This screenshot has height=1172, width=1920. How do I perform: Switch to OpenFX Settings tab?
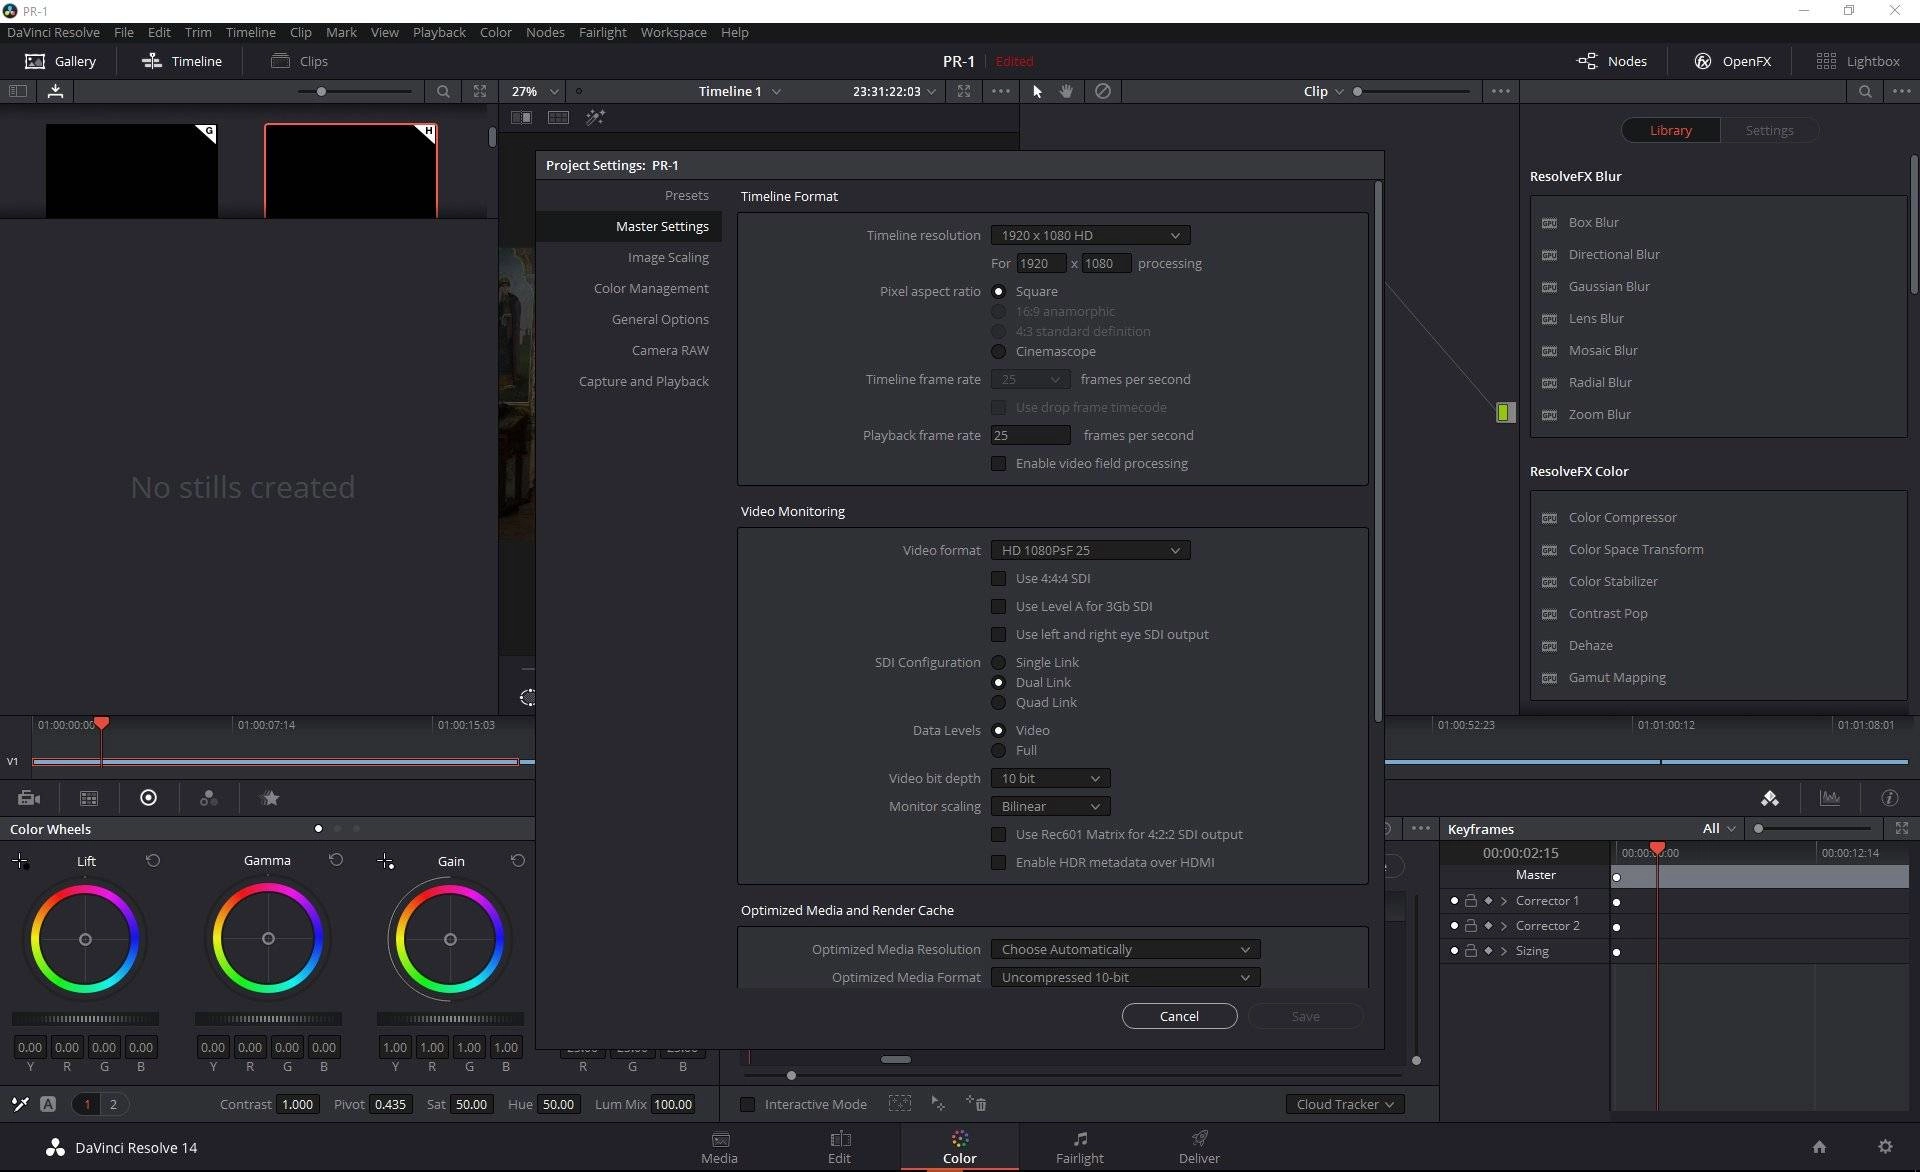[x=1769, y=130]
